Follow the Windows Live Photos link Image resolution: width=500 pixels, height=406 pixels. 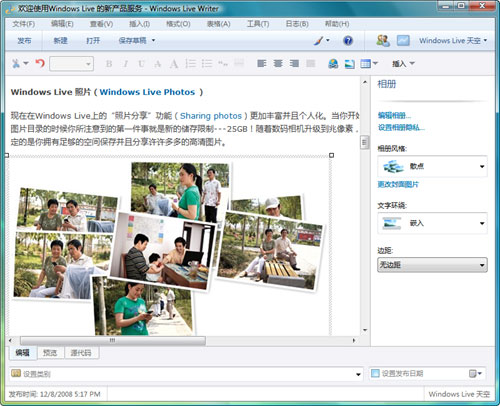(147, 92)
